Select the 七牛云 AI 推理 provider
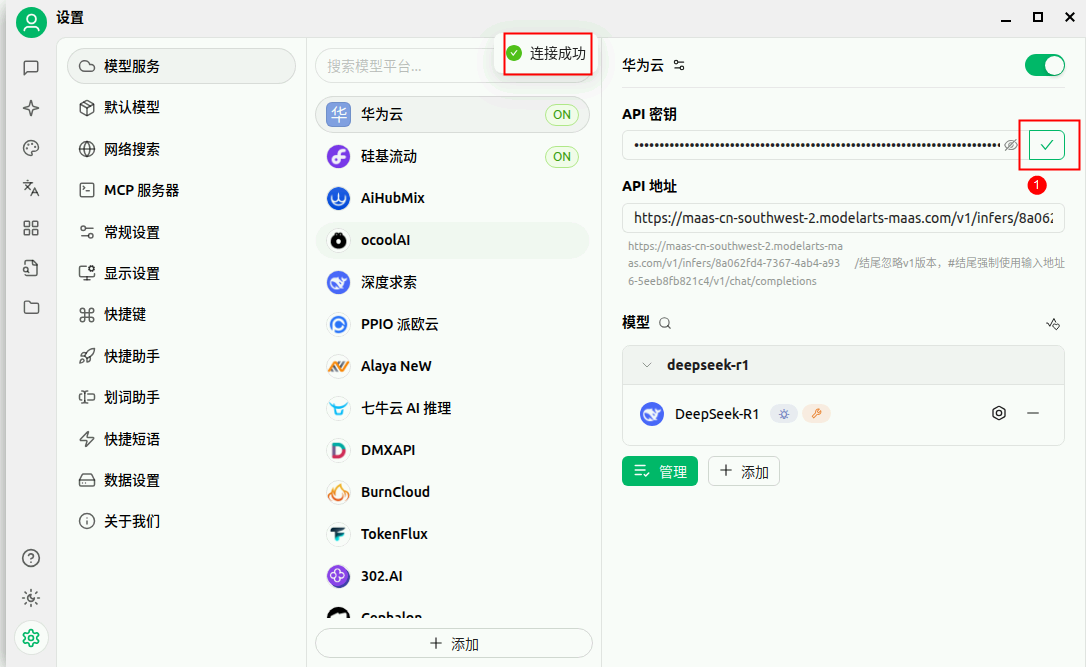Image resolution: width=1086 pixels, height=667 pixels. (452, 409)
